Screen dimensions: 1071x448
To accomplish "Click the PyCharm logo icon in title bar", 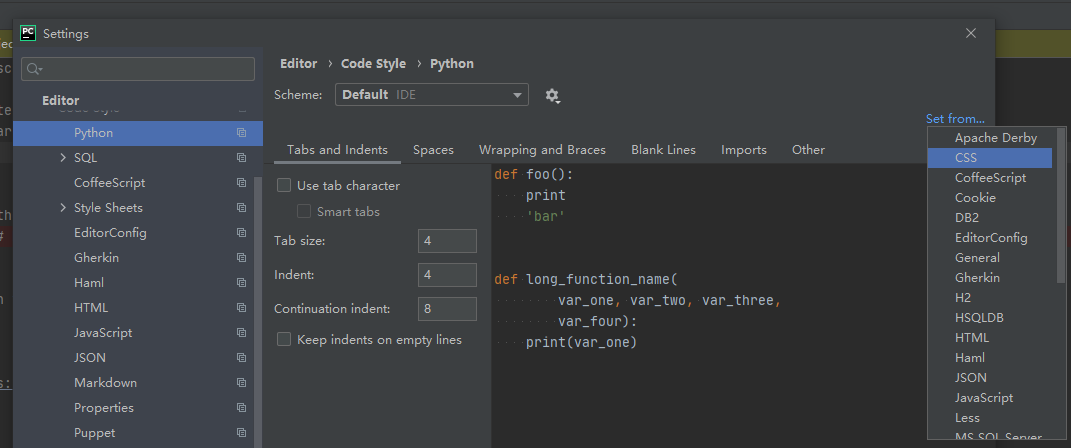I will [28, 33].
